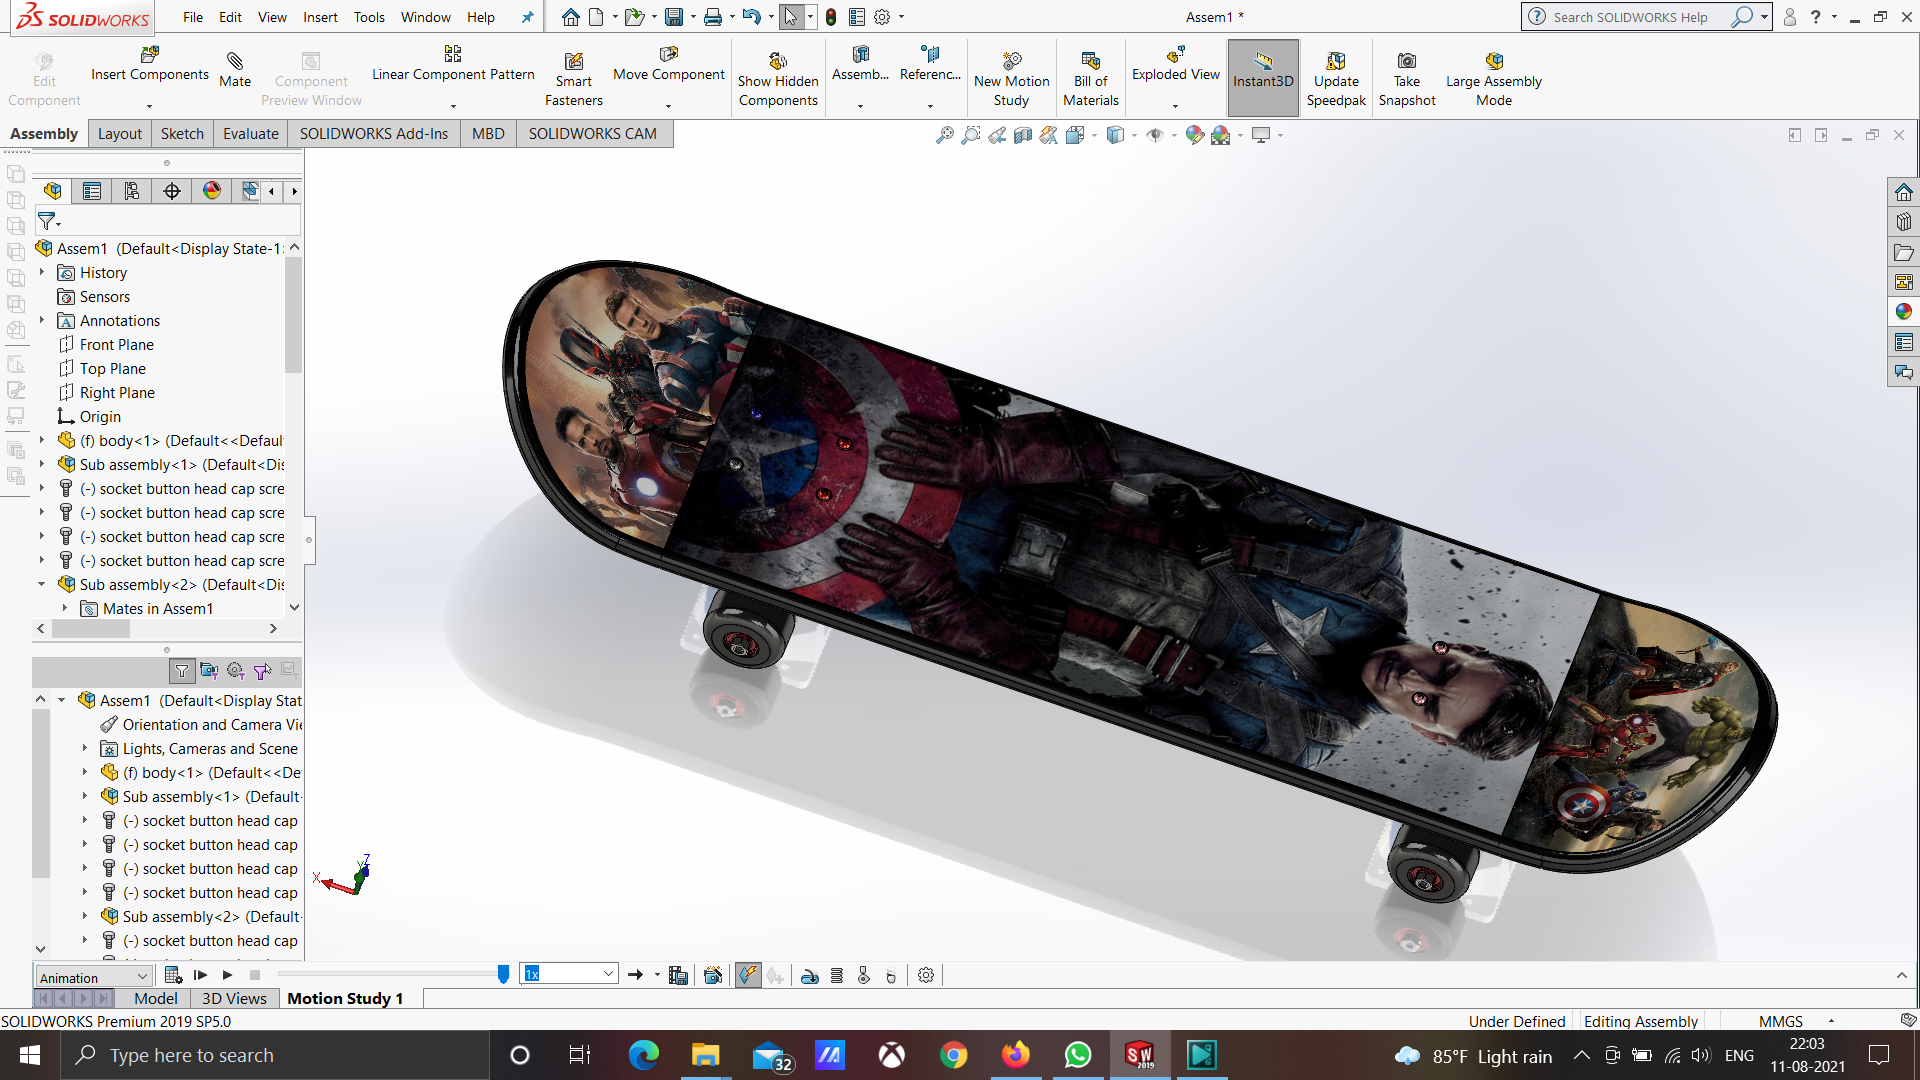Click the Take Snapshot icon
This screenshot has height=1080, width=1920.
(x=1406, y=62)
